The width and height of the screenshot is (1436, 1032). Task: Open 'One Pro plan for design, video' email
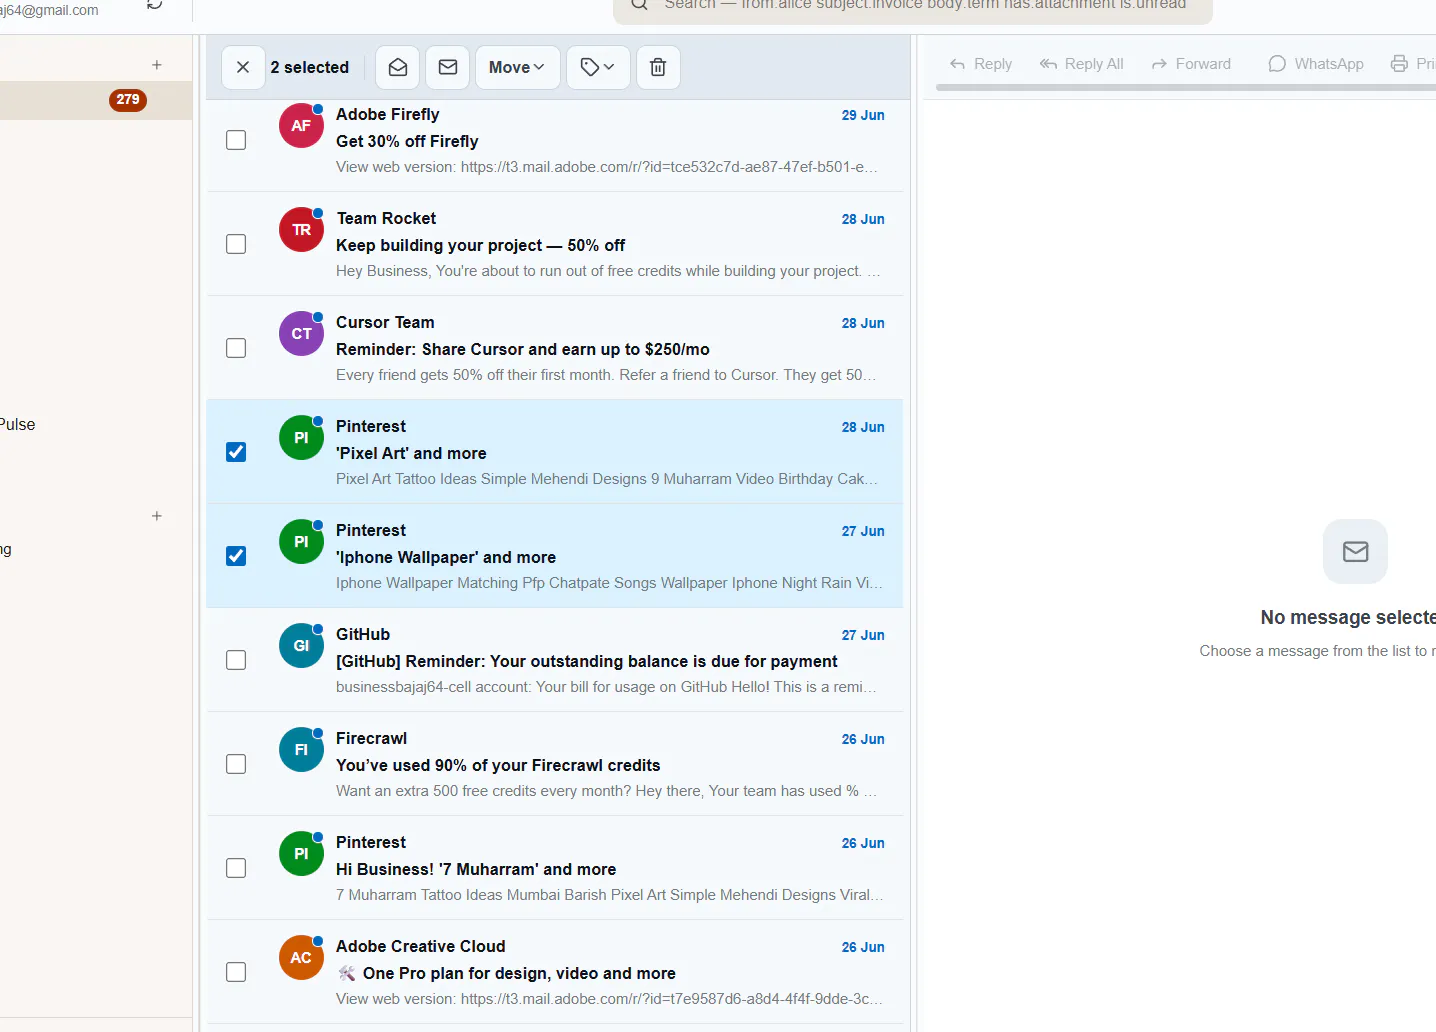click(555, 972)
